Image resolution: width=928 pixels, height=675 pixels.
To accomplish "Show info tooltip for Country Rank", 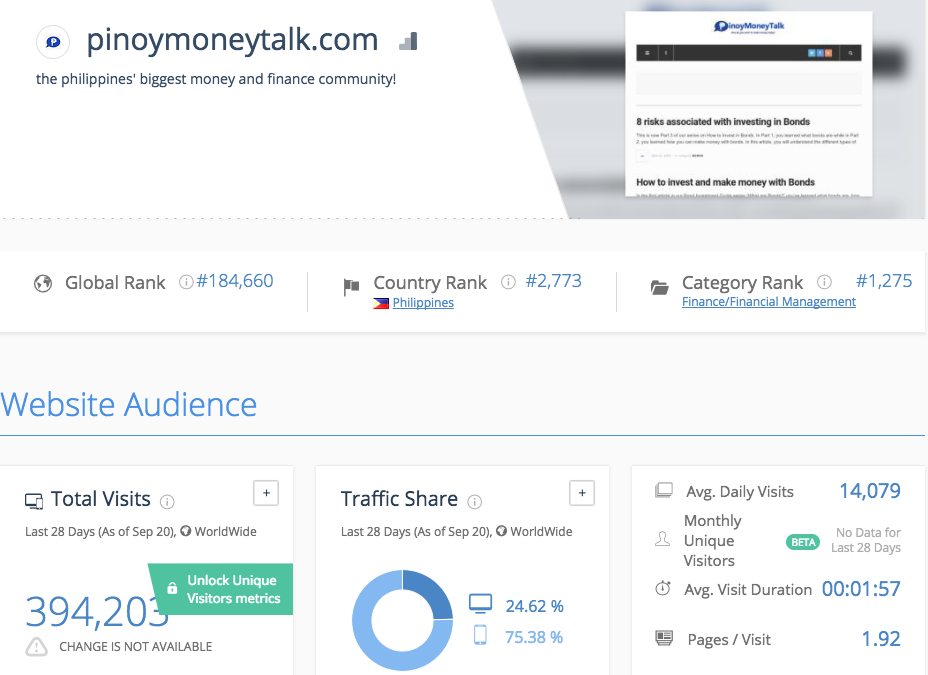I will click(x=508, y=282).
